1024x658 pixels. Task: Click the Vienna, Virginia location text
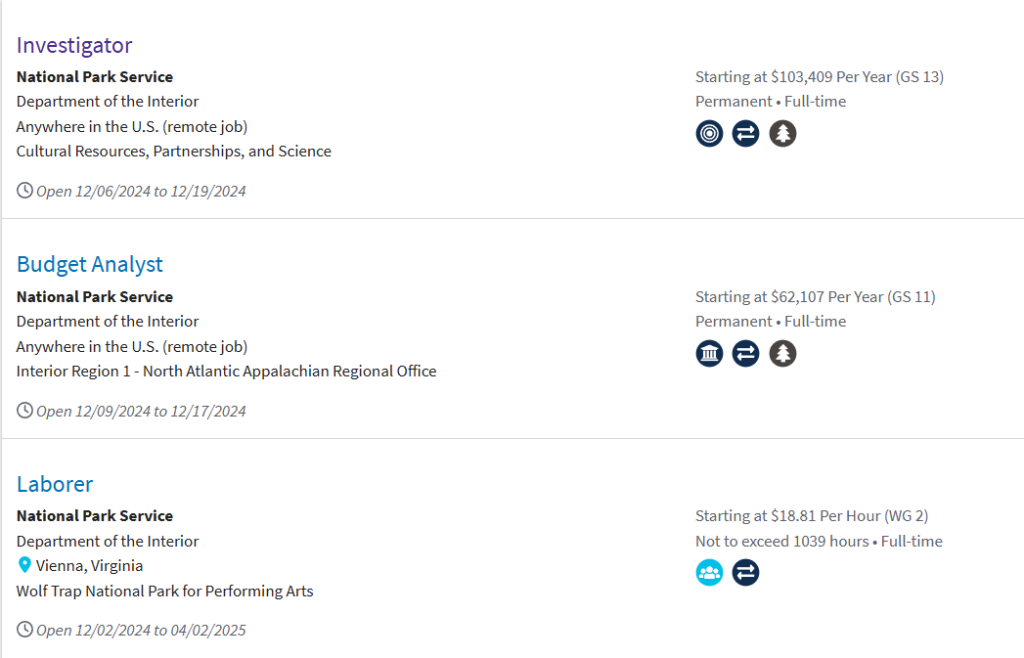(x=89, y=566)
